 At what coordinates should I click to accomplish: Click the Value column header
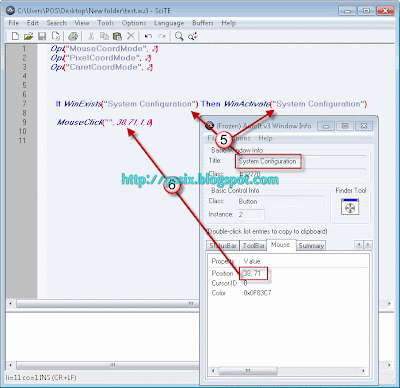click(252, 261)
